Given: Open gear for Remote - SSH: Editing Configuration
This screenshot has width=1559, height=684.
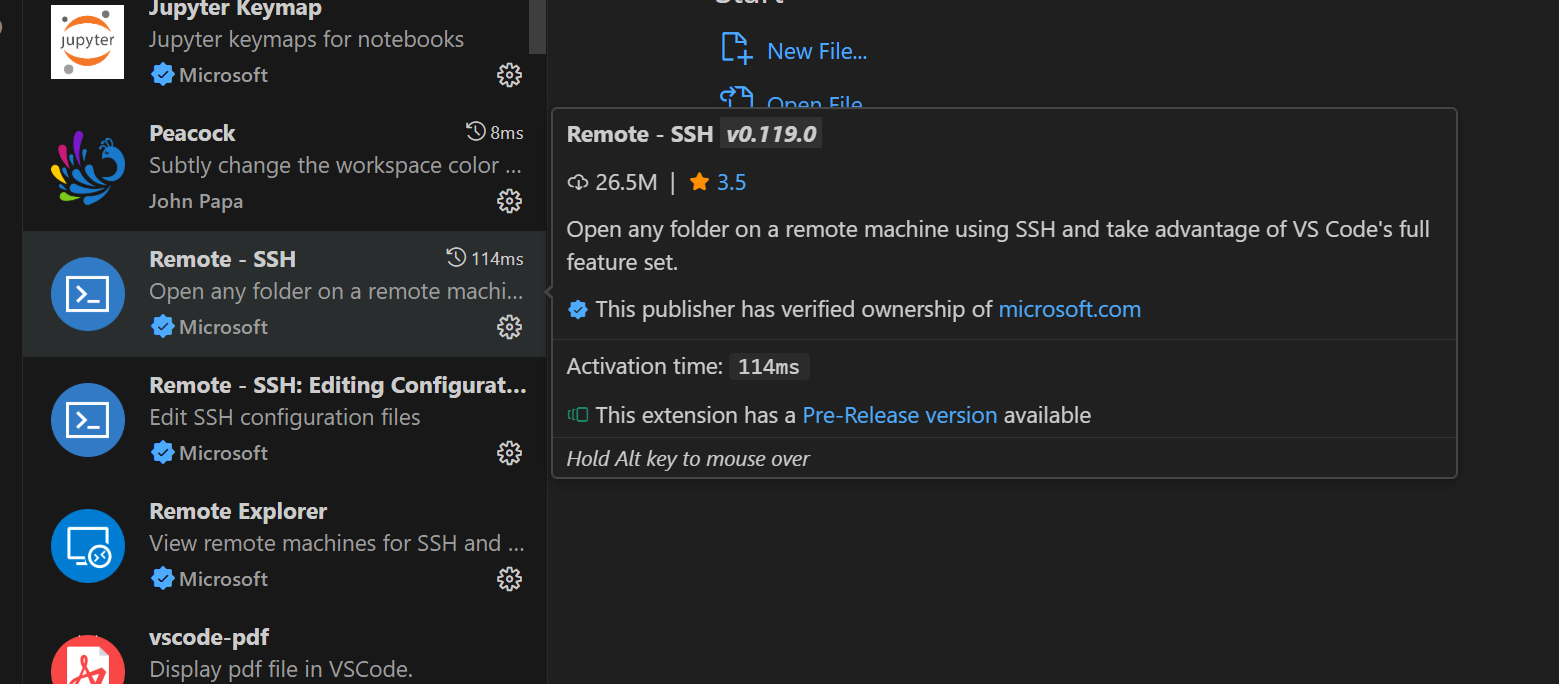Looking at the screenshot, I should [510, 453].
